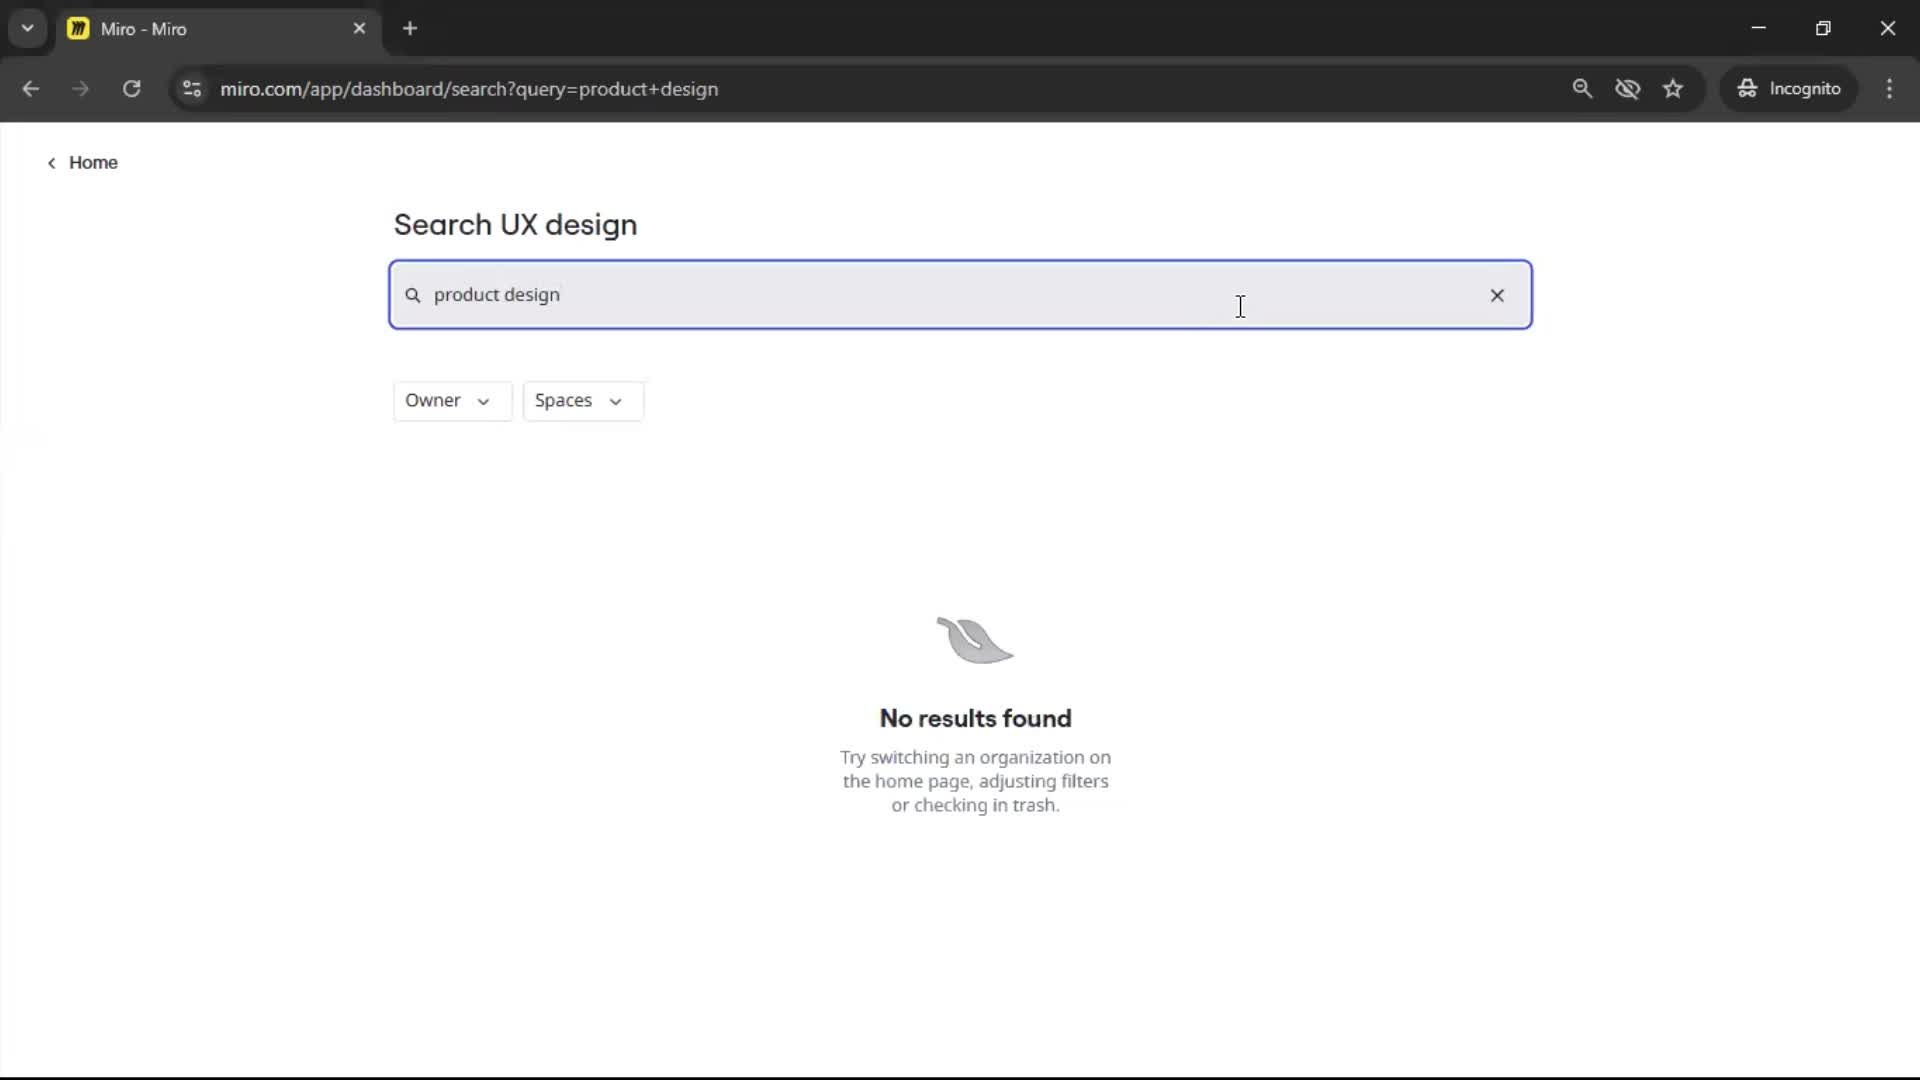Minimize the browser window
The width and height of the screenshot is (1920, 1080).
tap(1759, 28)
